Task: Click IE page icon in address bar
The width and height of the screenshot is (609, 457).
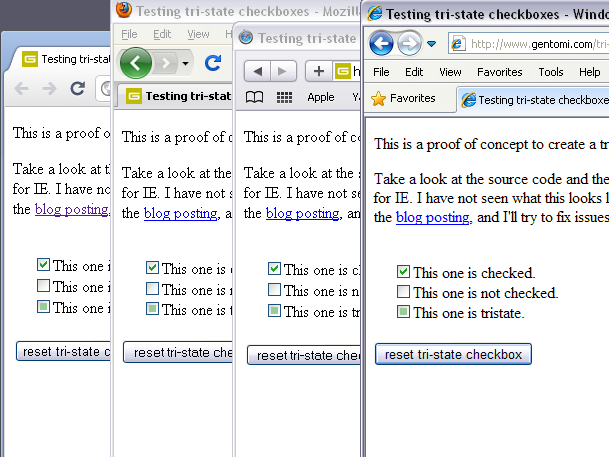Action: 458,44
